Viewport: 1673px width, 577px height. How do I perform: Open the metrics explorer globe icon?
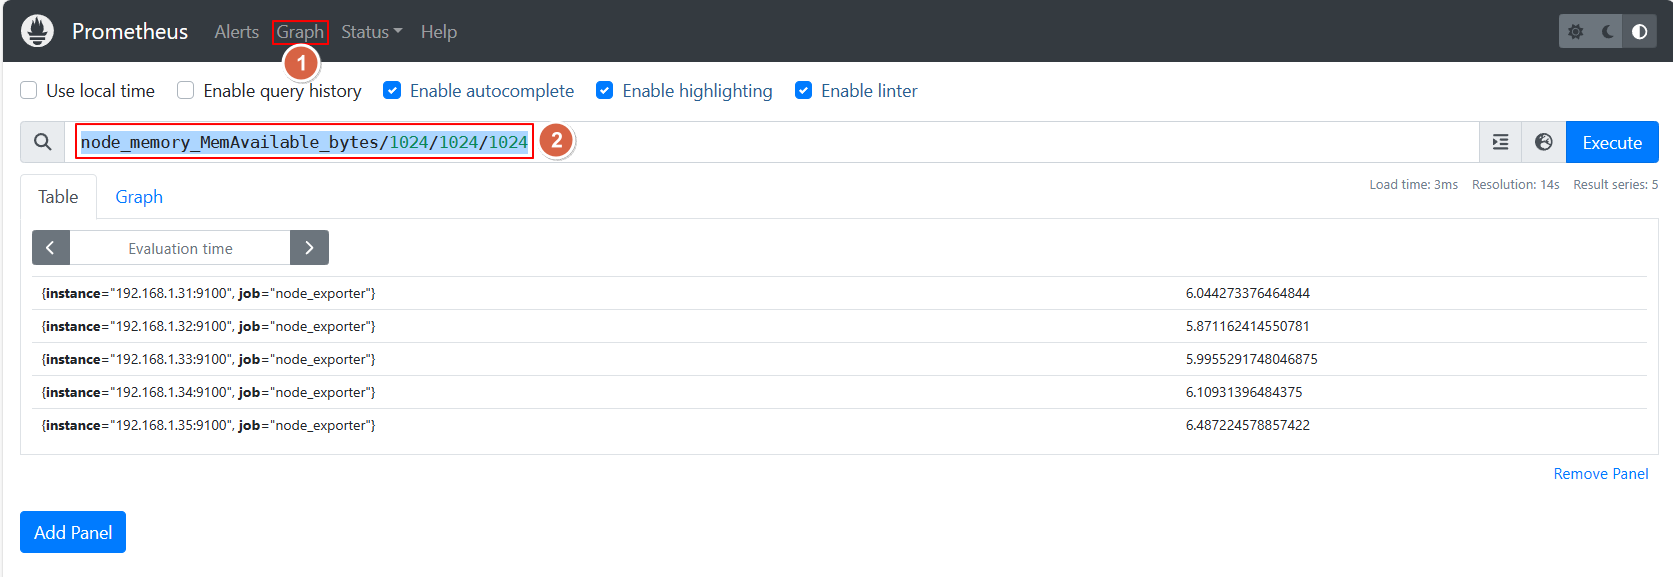point(1544,142)
